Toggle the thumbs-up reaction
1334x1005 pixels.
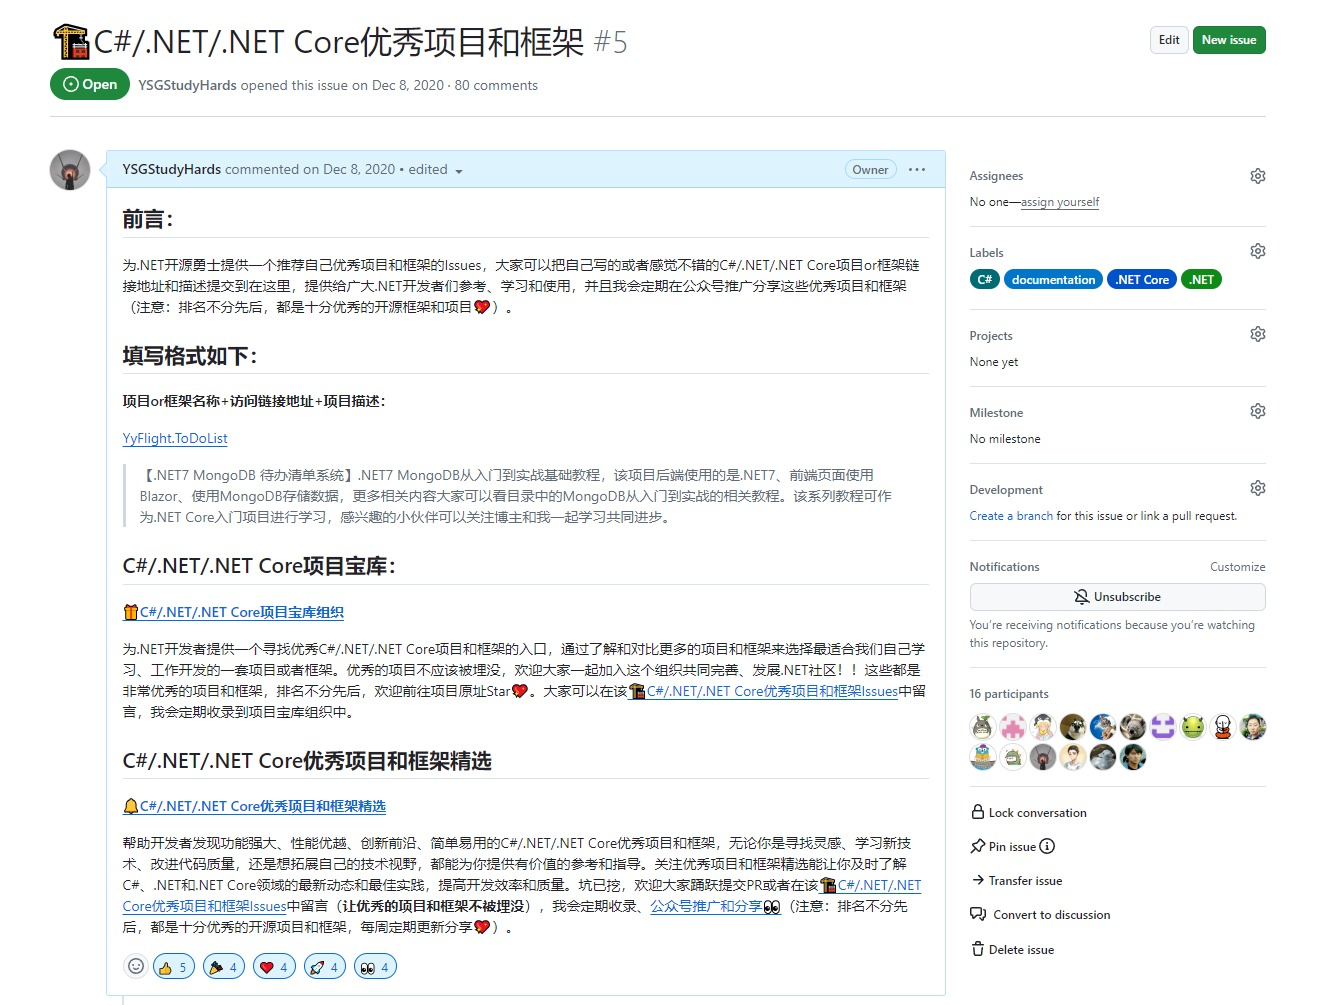[173, 966]
